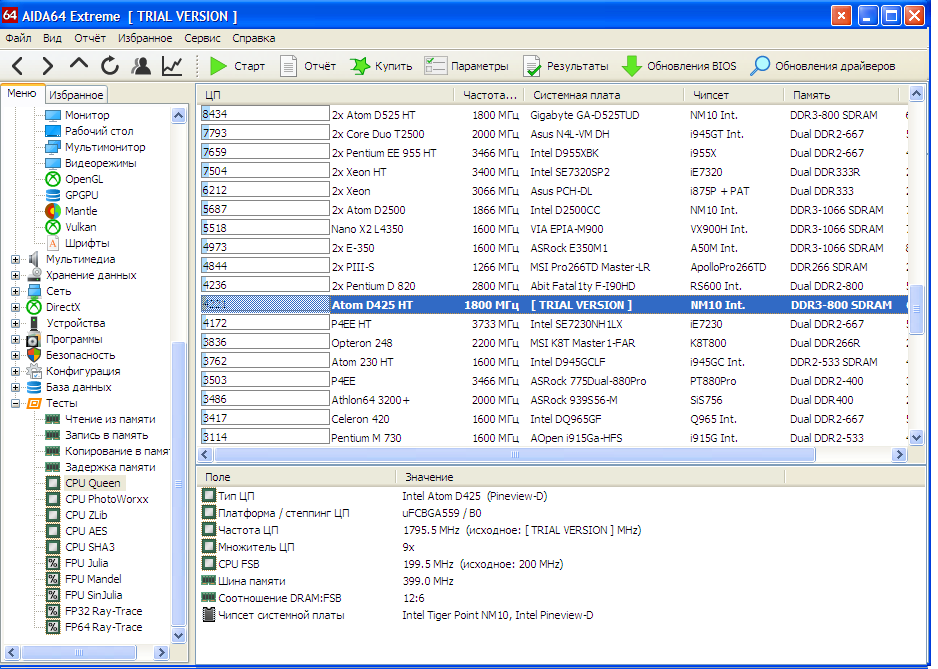Start the benchmark with green Старт arrow
The image size is (938, 669).
pos(237,66)
